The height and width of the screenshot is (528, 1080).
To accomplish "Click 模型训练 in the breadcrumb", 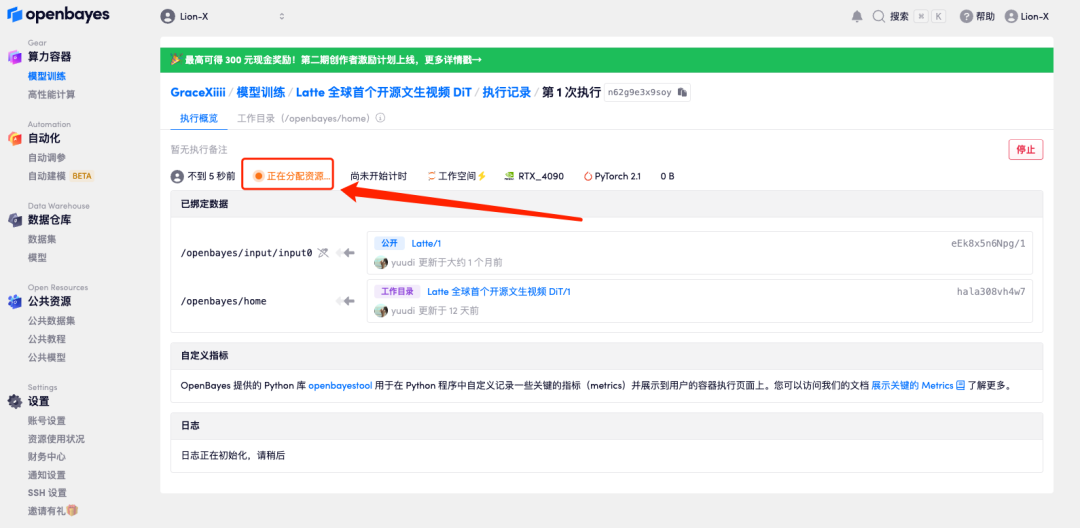I will (x=262, y=92).
